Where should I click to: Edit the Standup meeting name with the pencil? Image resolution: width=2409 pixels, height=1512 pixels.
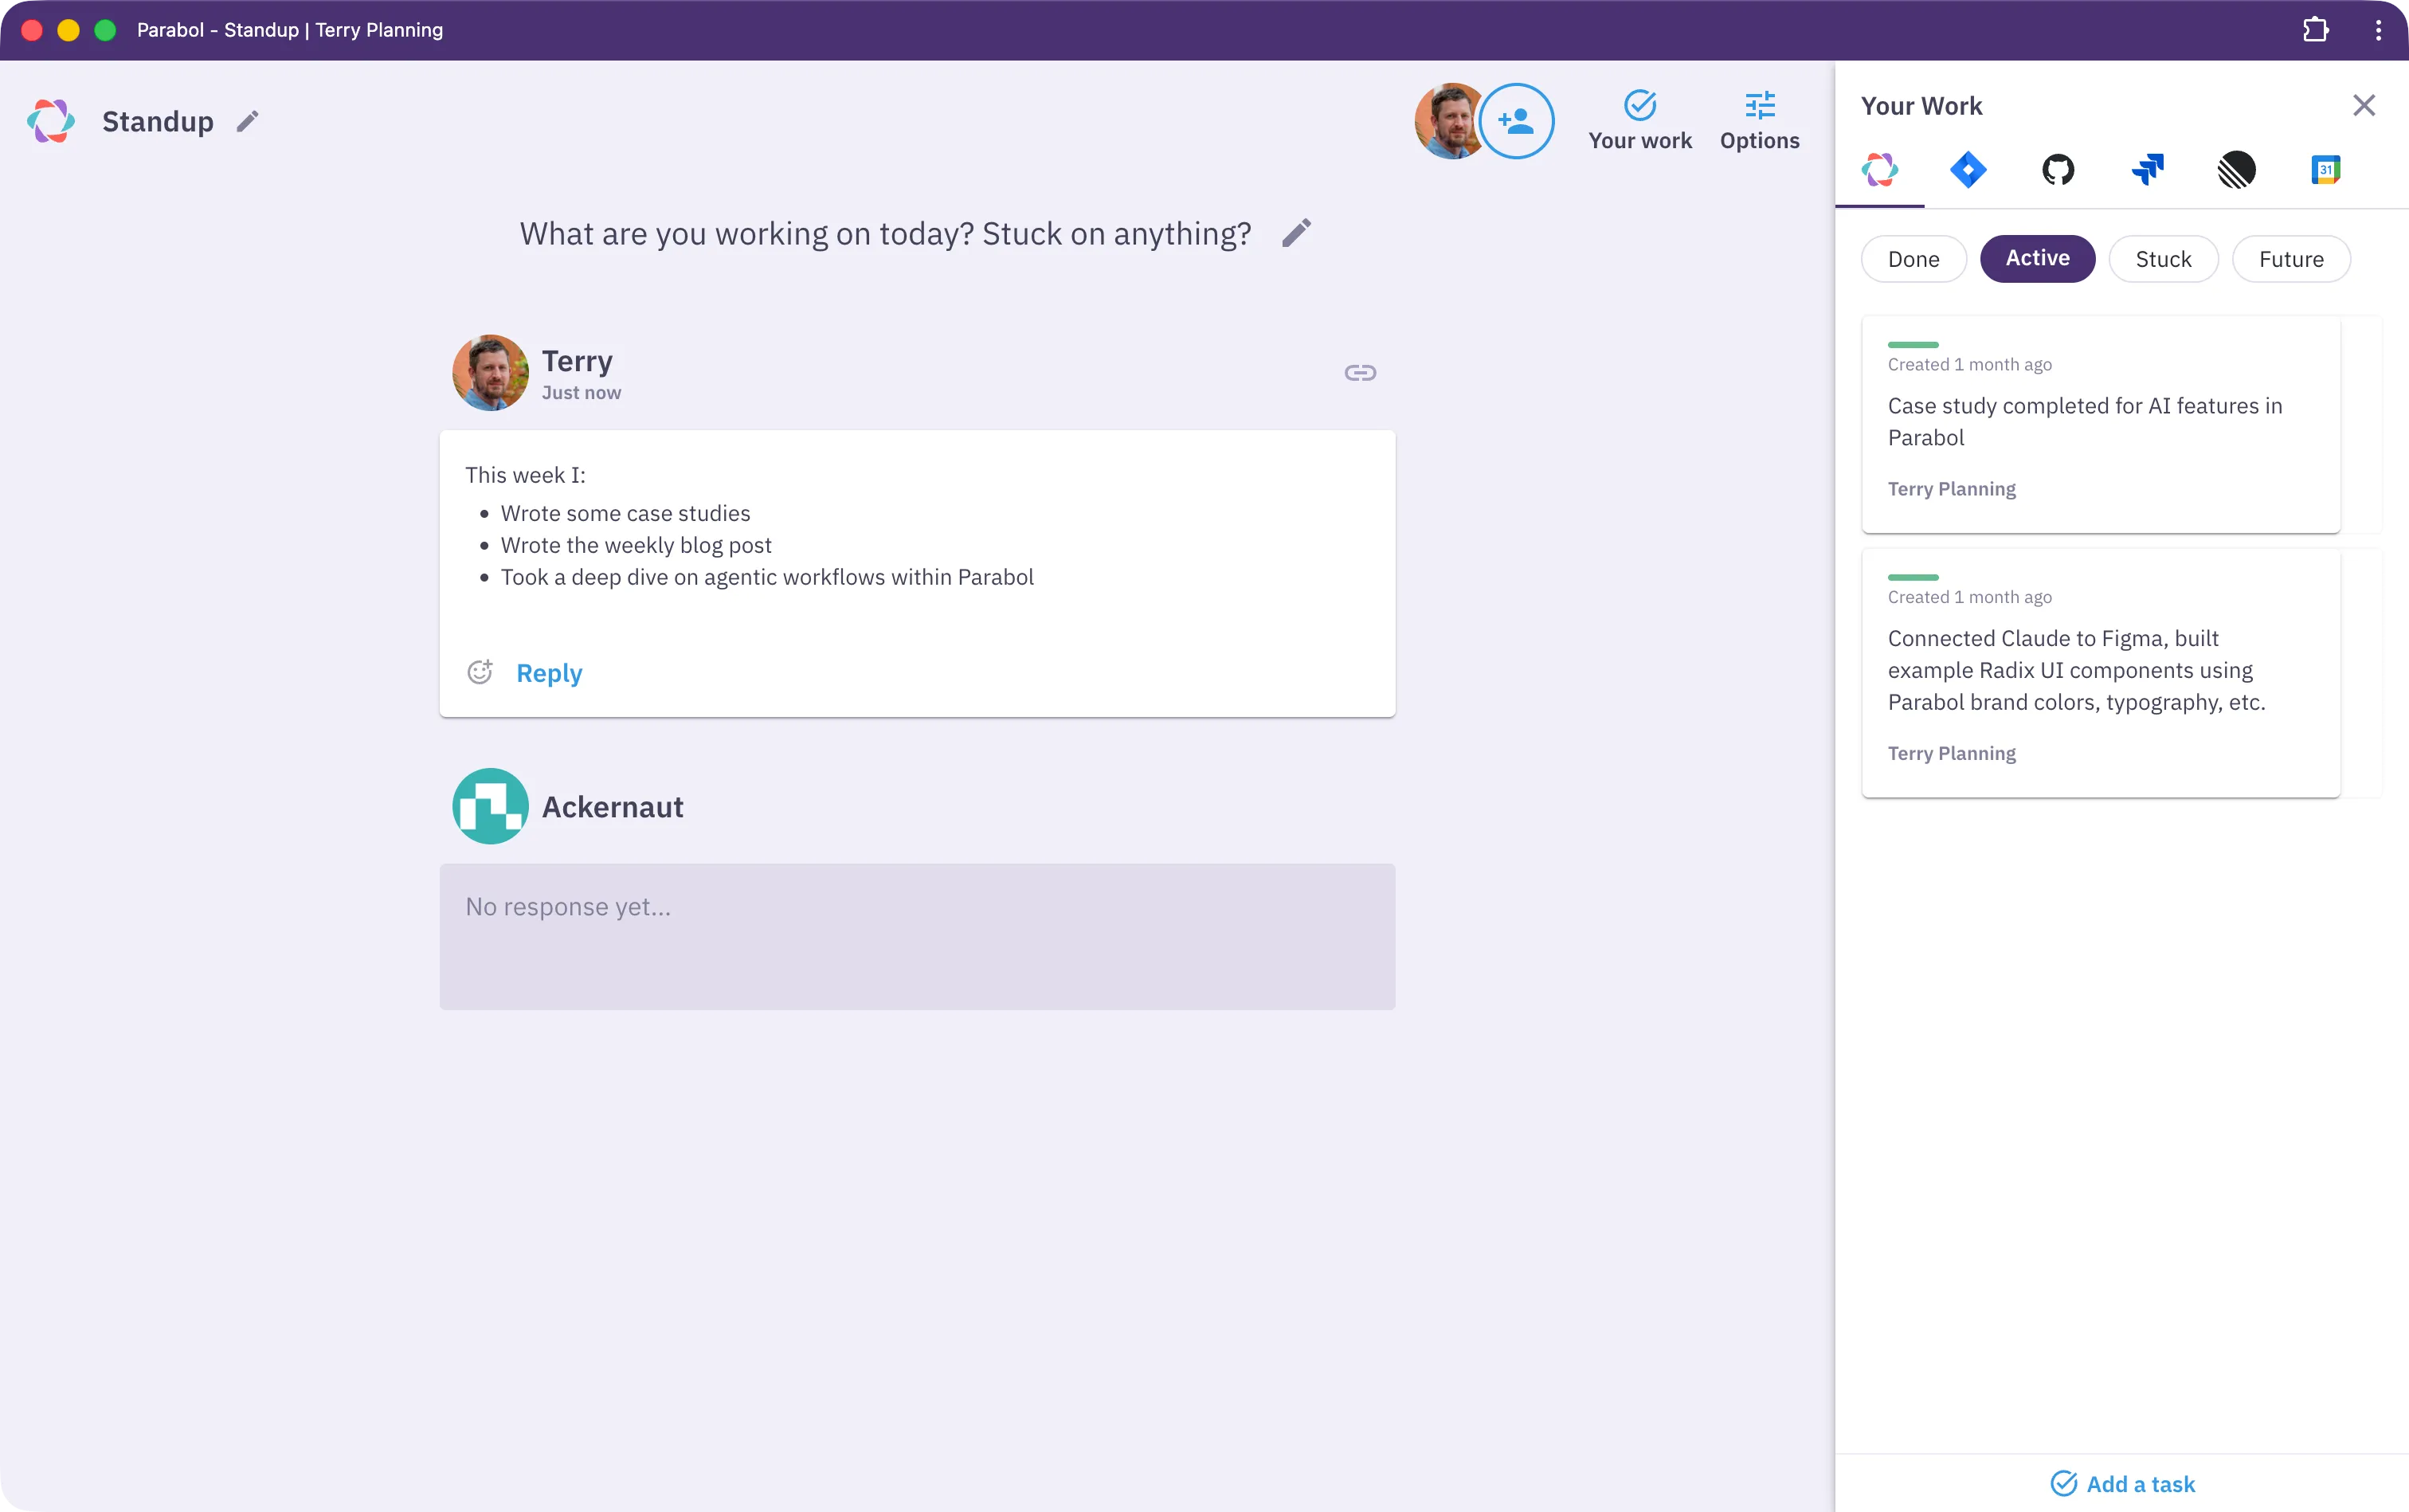coord(248,121)
